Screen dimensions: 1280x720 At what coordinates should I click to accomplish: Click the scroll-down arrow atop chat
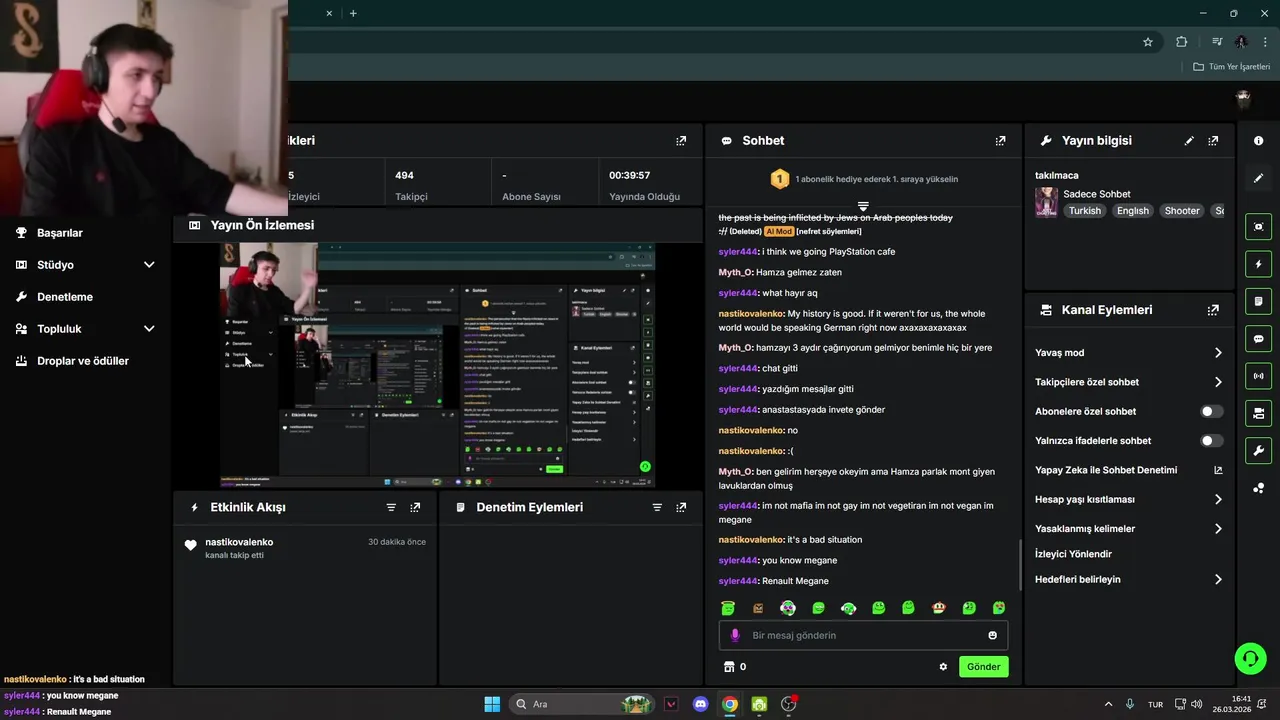[863, 207]
